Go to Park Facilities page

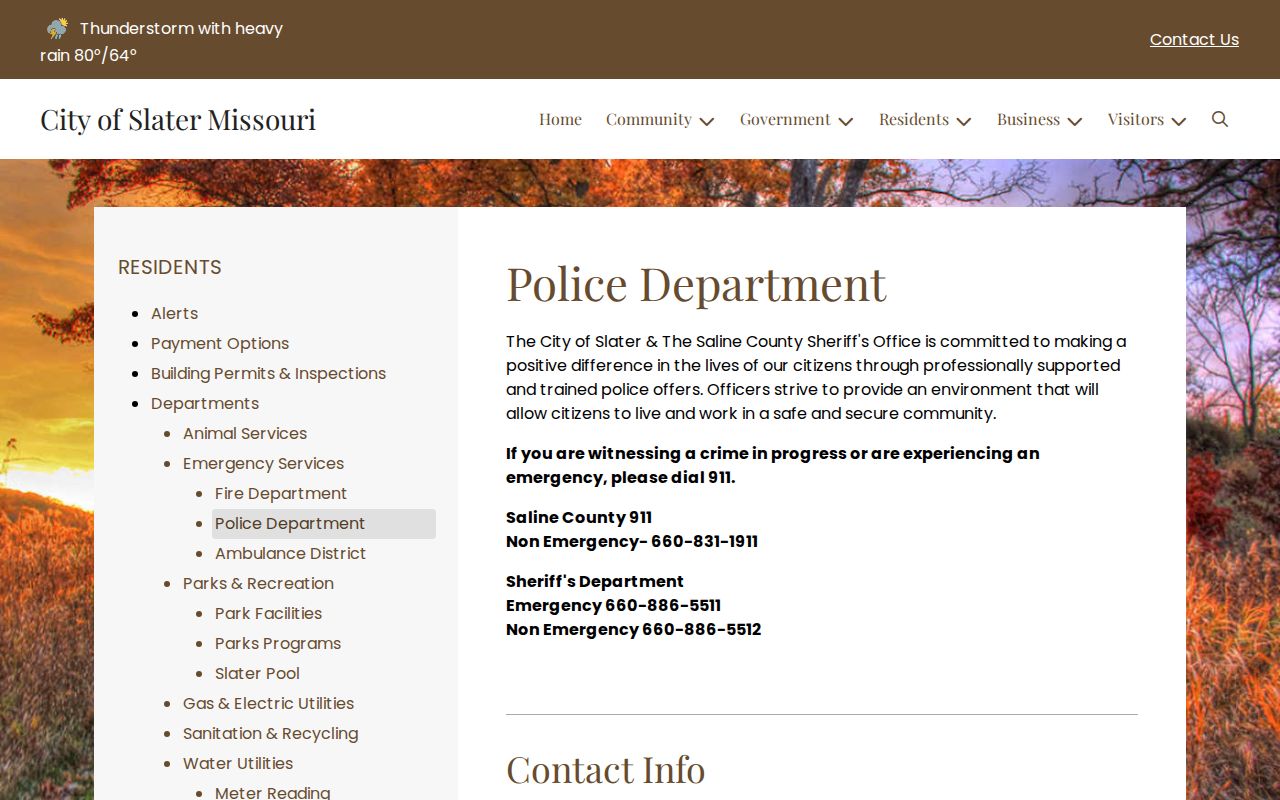click(x=268, y=613)
